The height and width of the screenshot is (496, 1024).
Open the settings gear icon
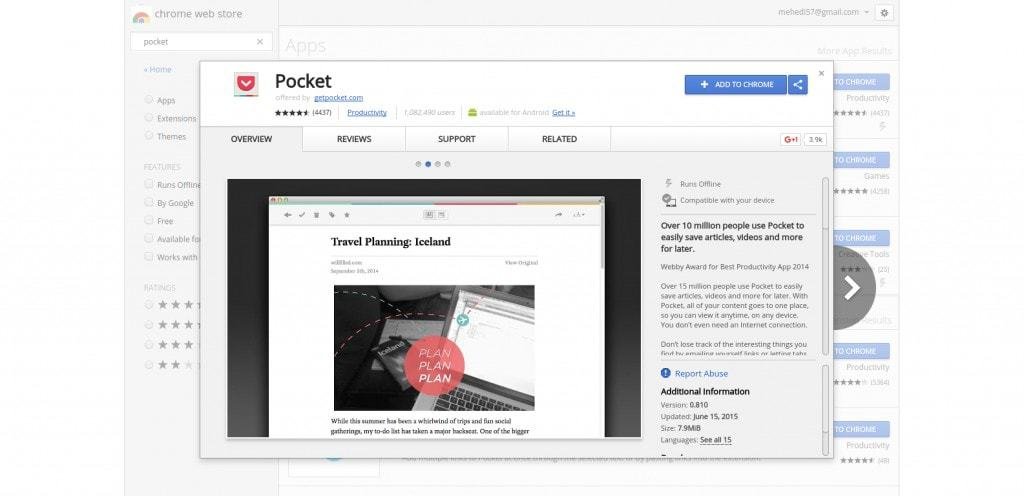click(883, 12)
